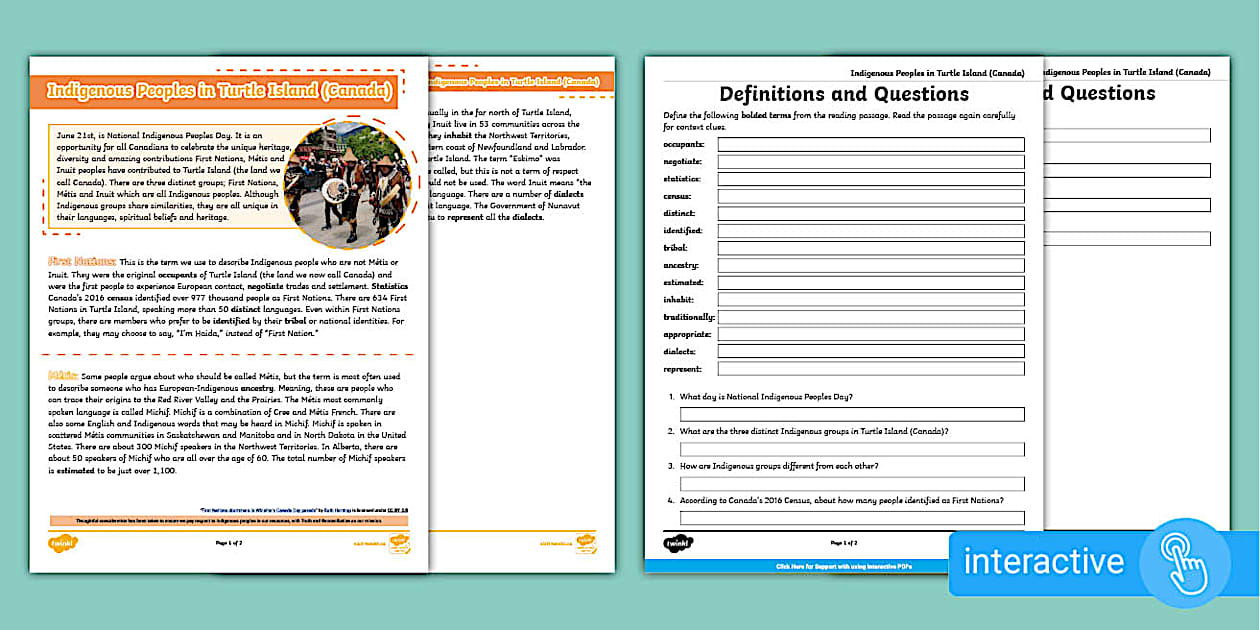Select the 'represent' definition text box
This screenshot has width=1260, height=630.
(870, 369)
